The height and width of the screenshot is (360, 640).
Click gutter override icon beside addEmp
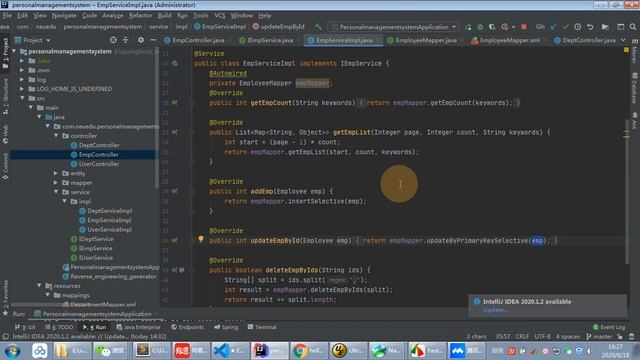click(174, 191)
